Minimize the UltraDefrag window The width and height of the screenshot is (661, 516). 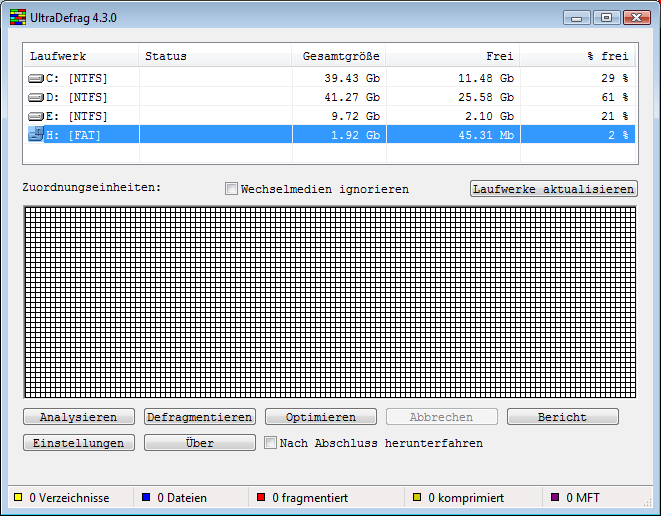(576, 18)
